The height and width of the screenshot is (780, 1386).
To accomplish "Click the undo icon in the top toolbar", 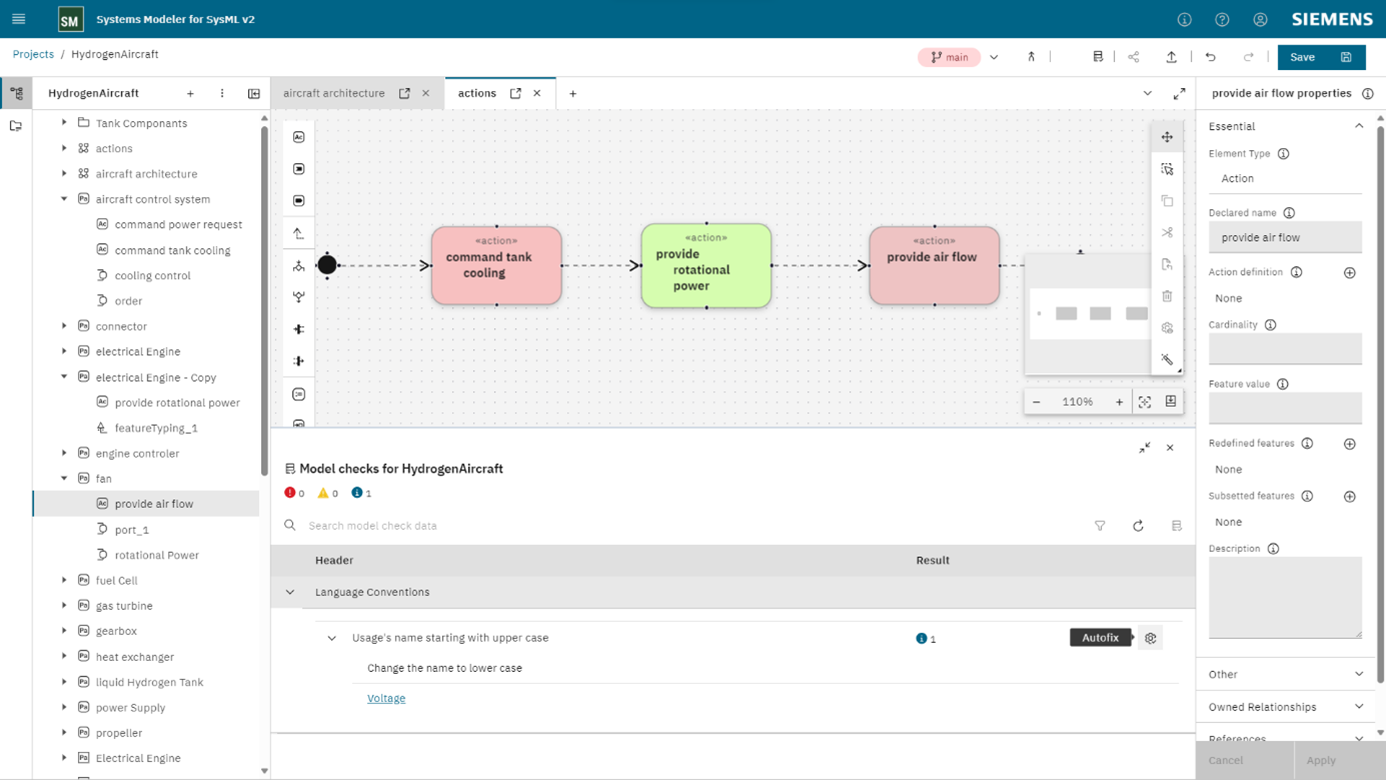I will (1210, 57).
